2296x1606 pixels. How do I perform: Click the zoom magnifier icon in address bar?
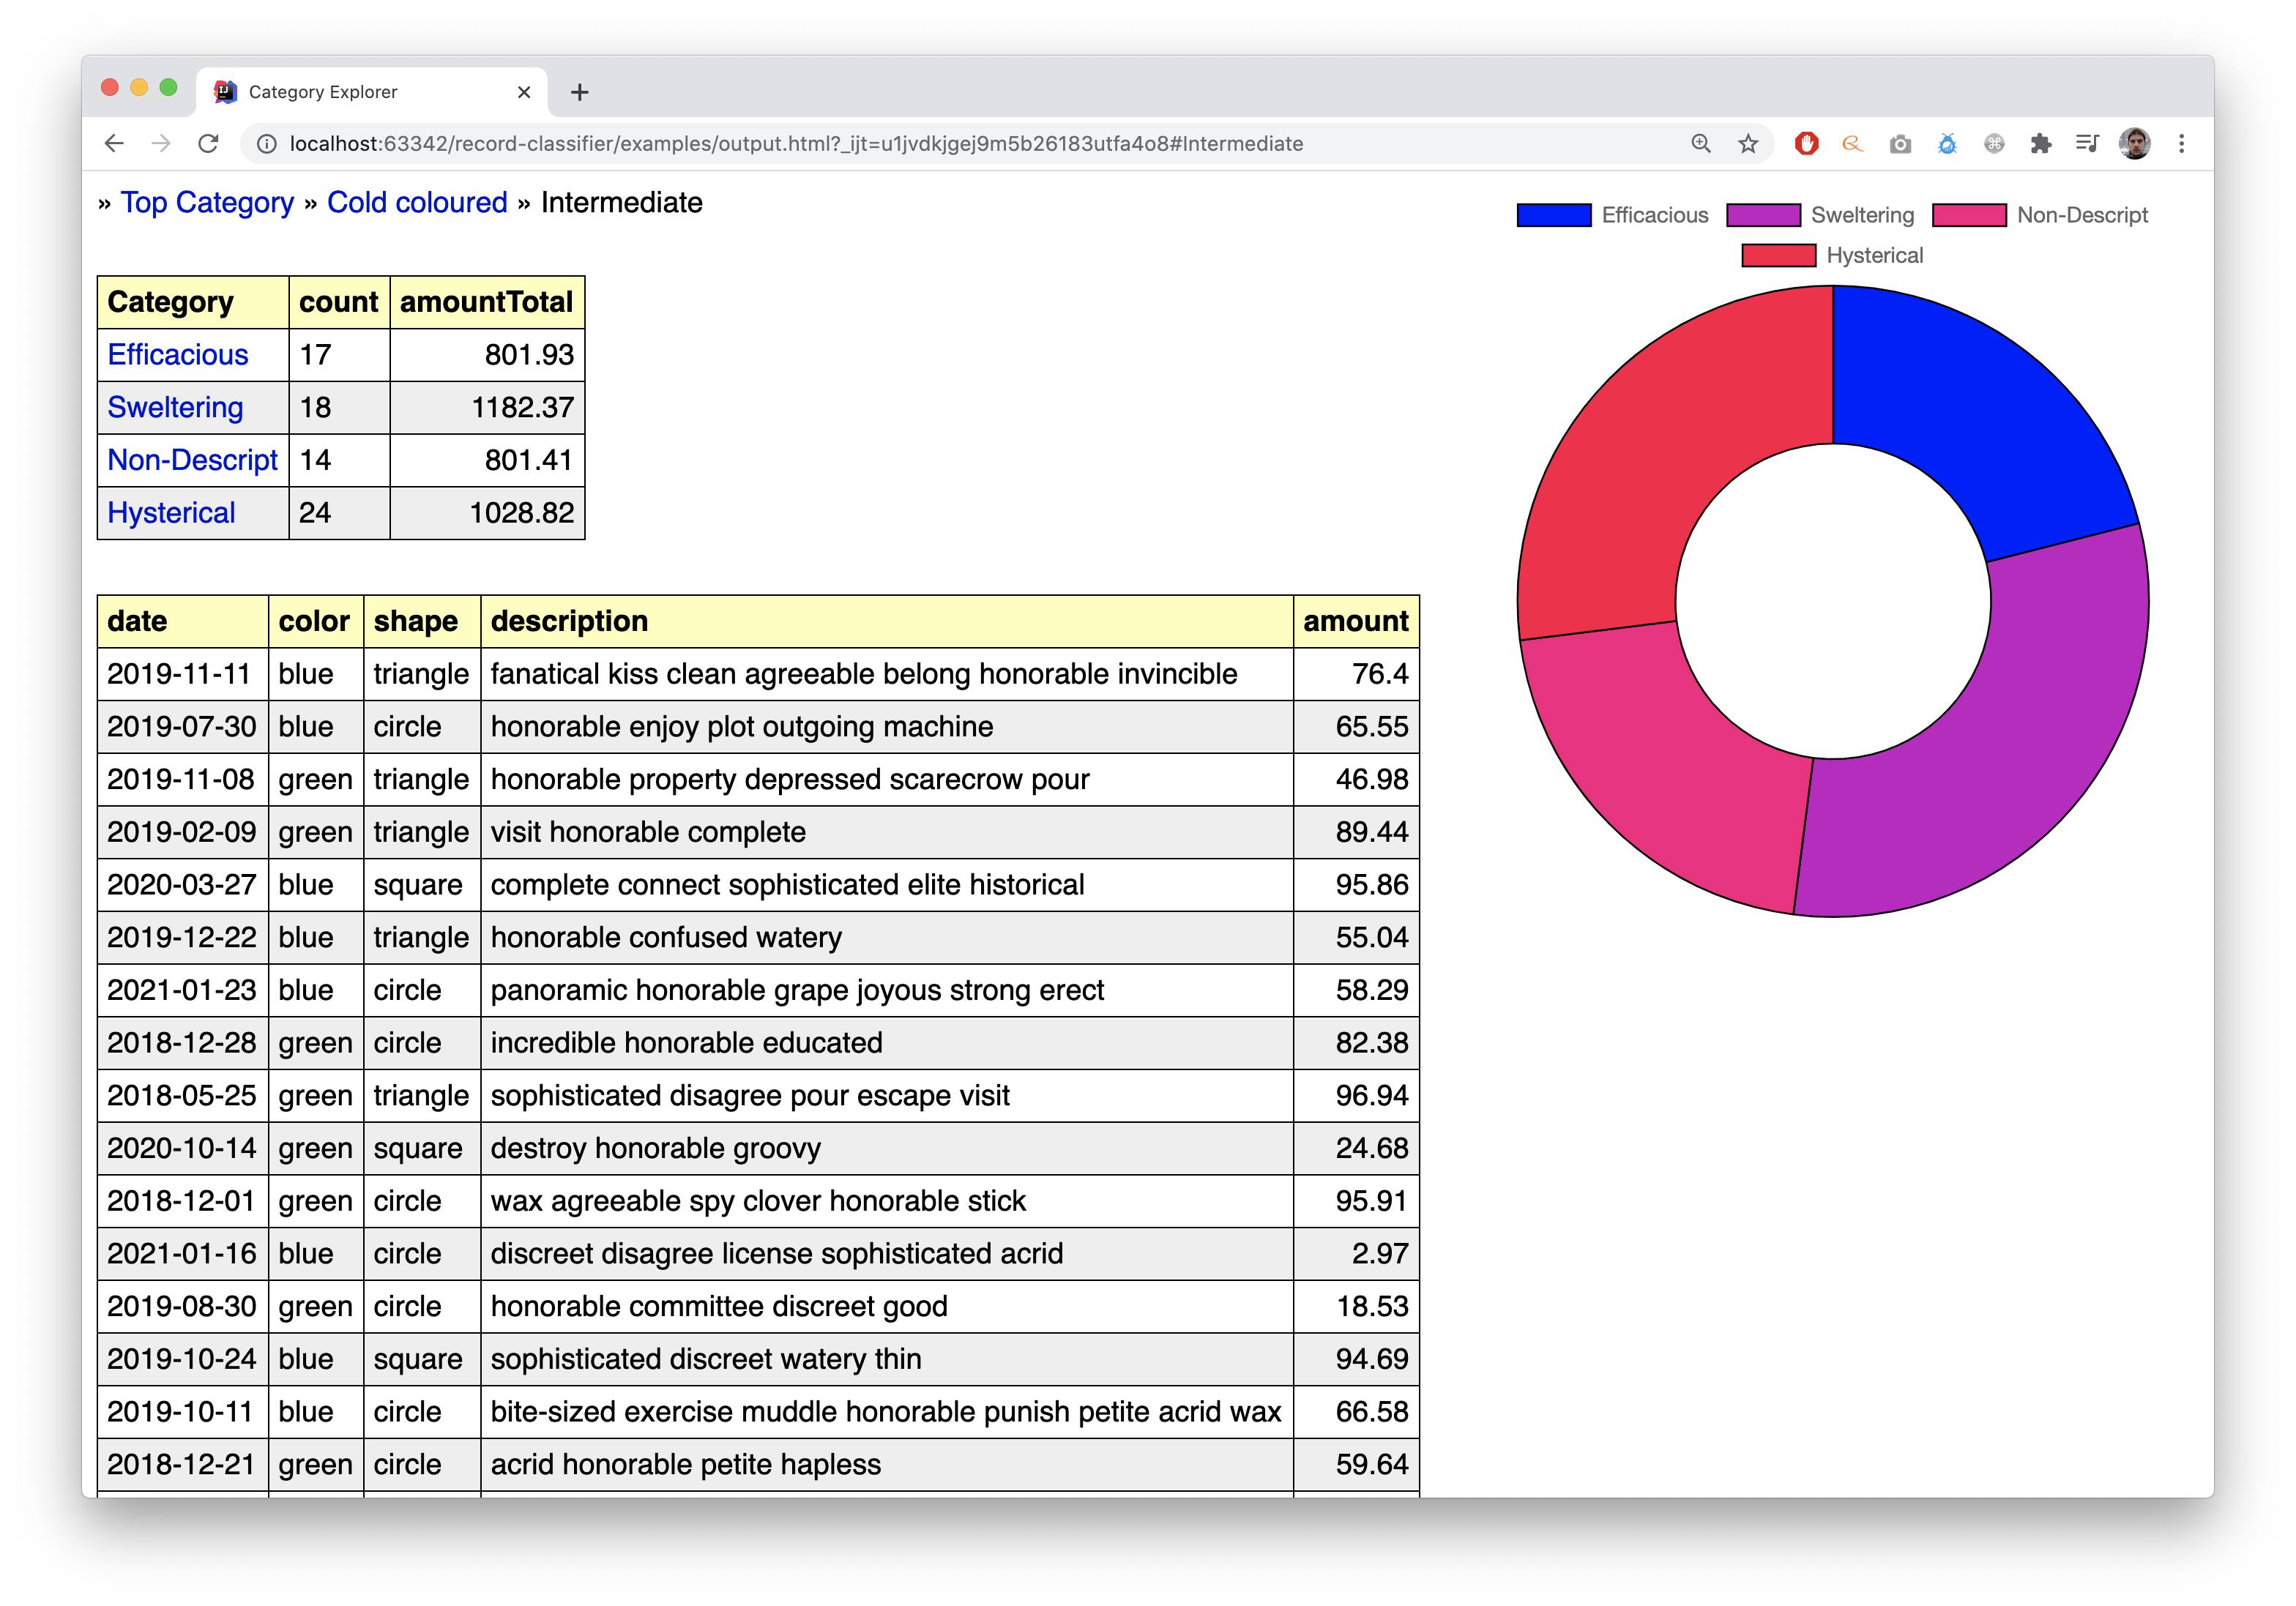(x=1700, y=144)
